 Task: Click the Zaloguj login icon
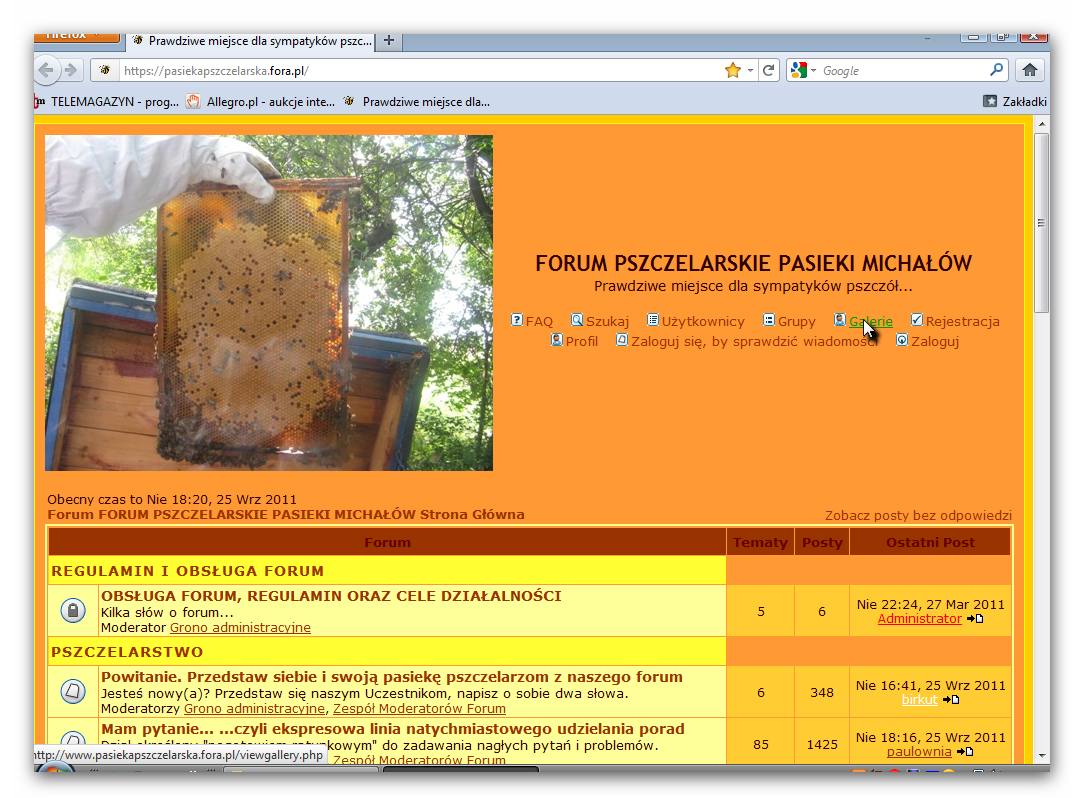pyautogui.click(x=902, y=340)
